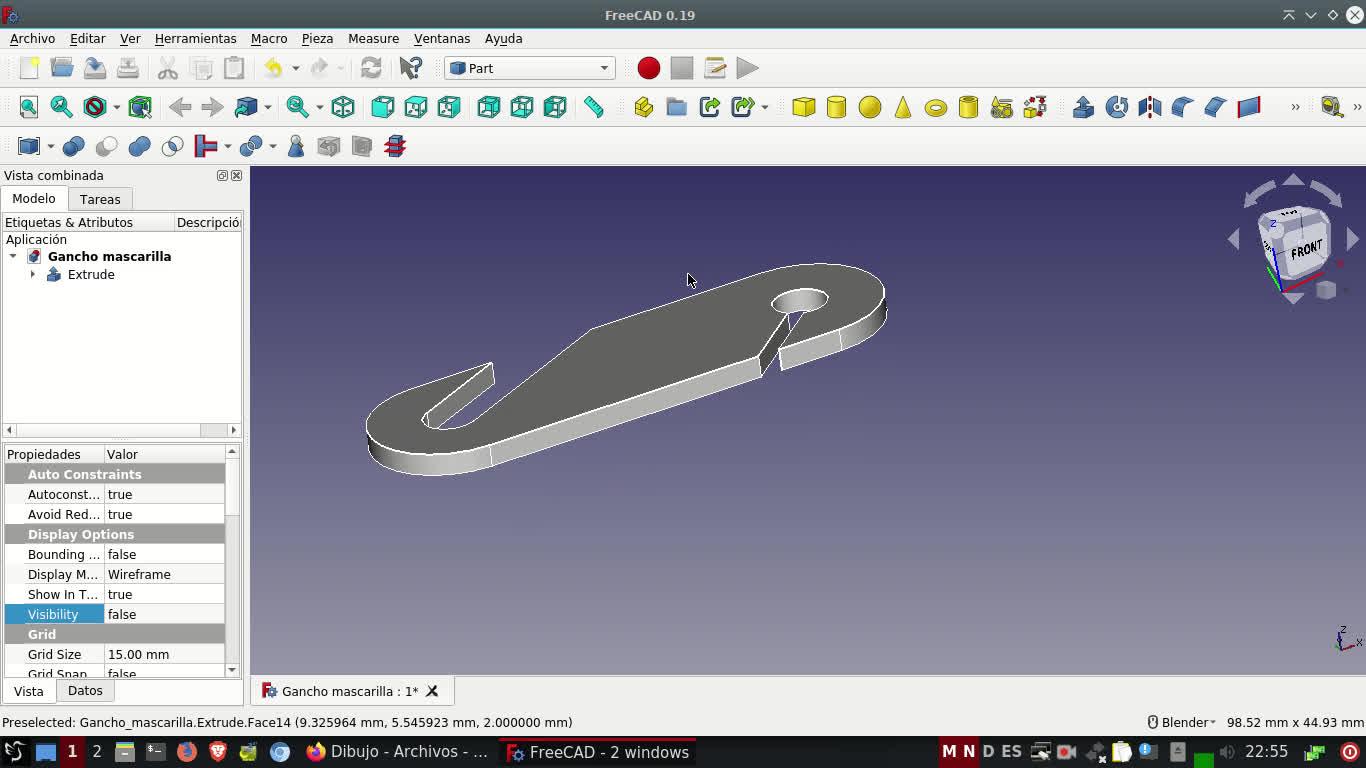1366x768 pixels.
Task: Create a torus primitive
Action: (x=935, y=108)
